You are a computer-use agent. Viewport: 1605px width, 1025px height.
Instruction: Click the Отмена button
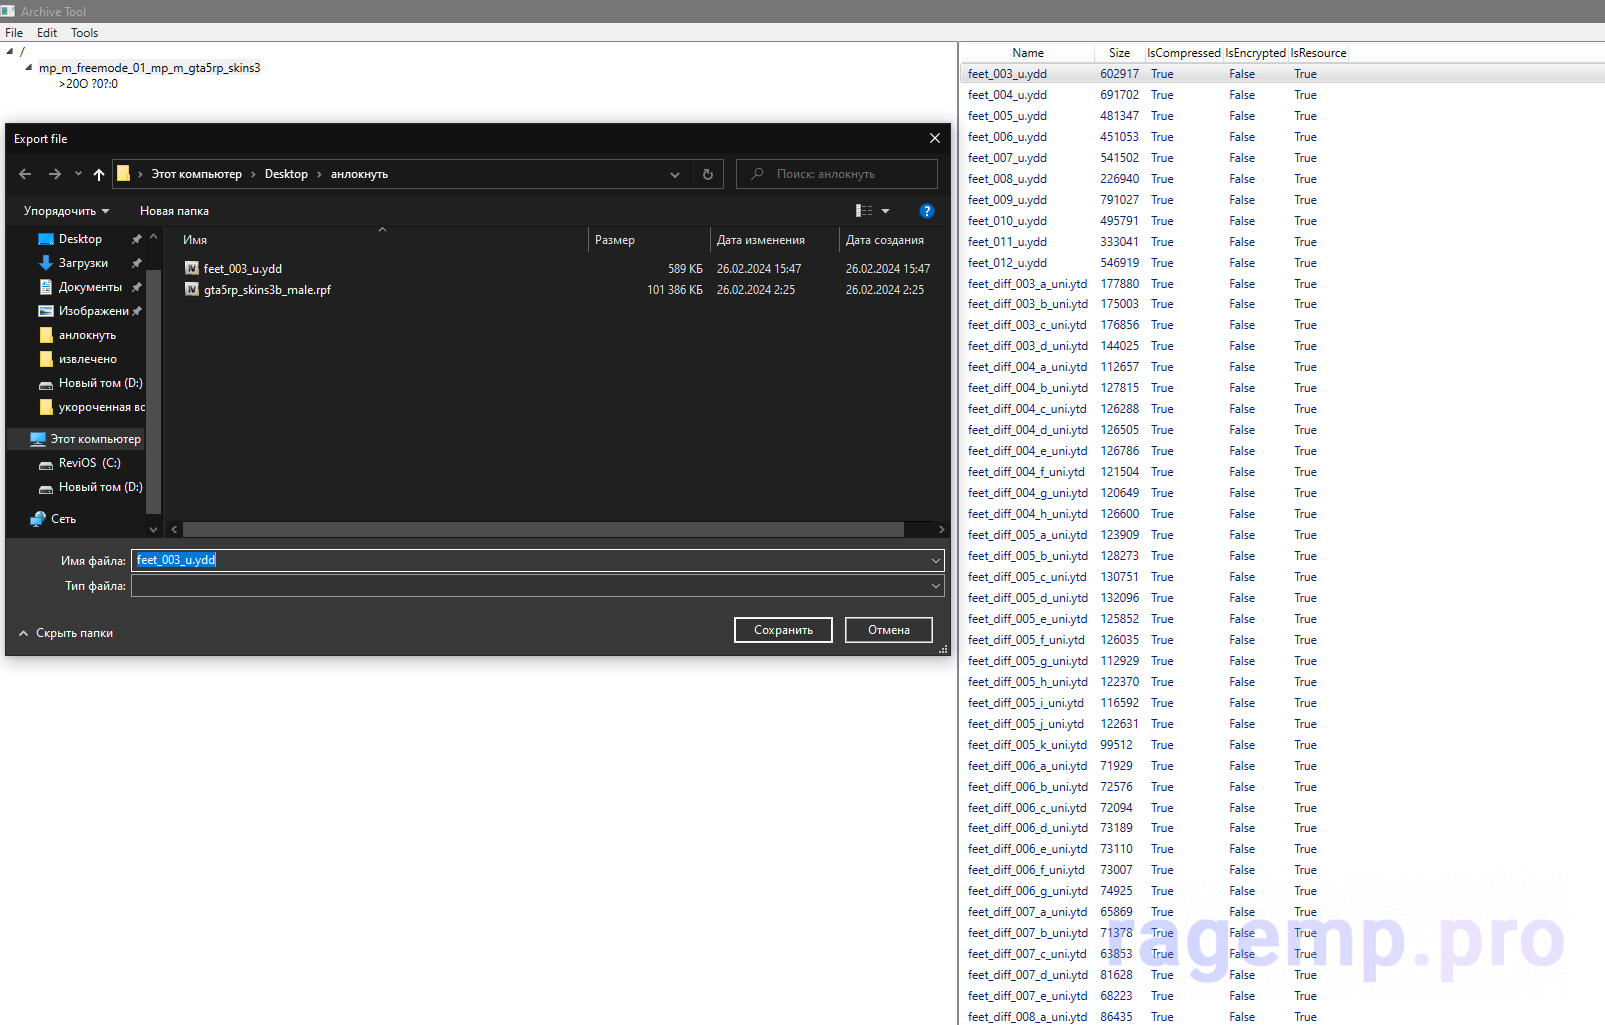click(888, 630)
